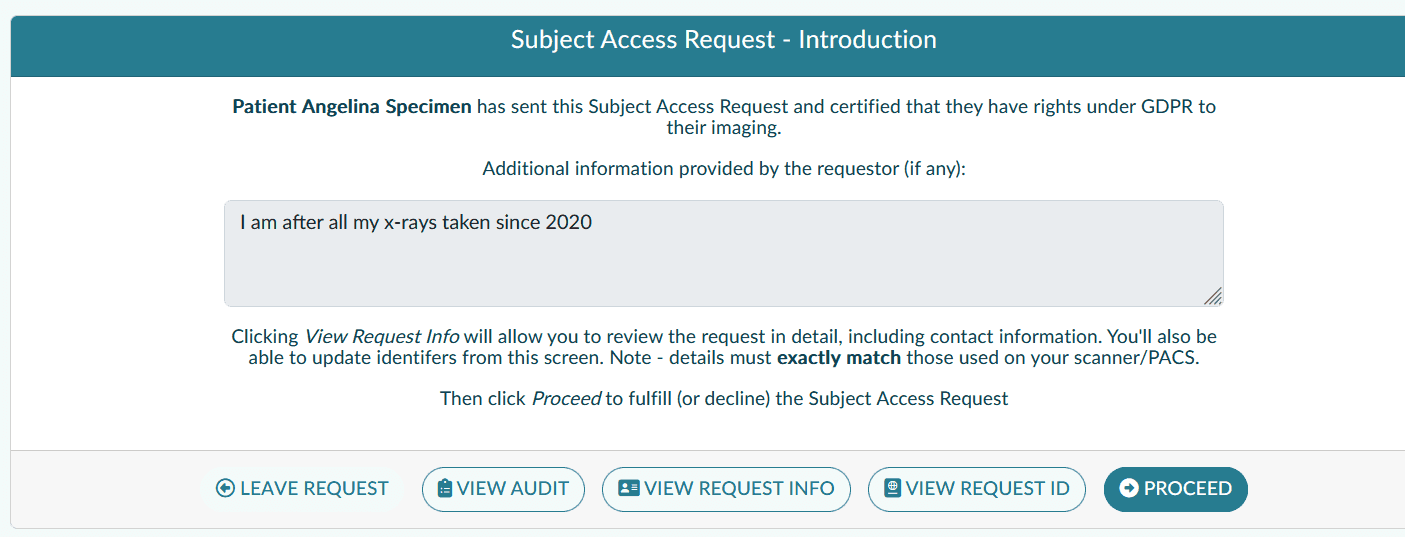This screenshot has height=537, width=1405.
Task: Click the Subject Access Request - Introduction header
Action: (x=723, y=40)
